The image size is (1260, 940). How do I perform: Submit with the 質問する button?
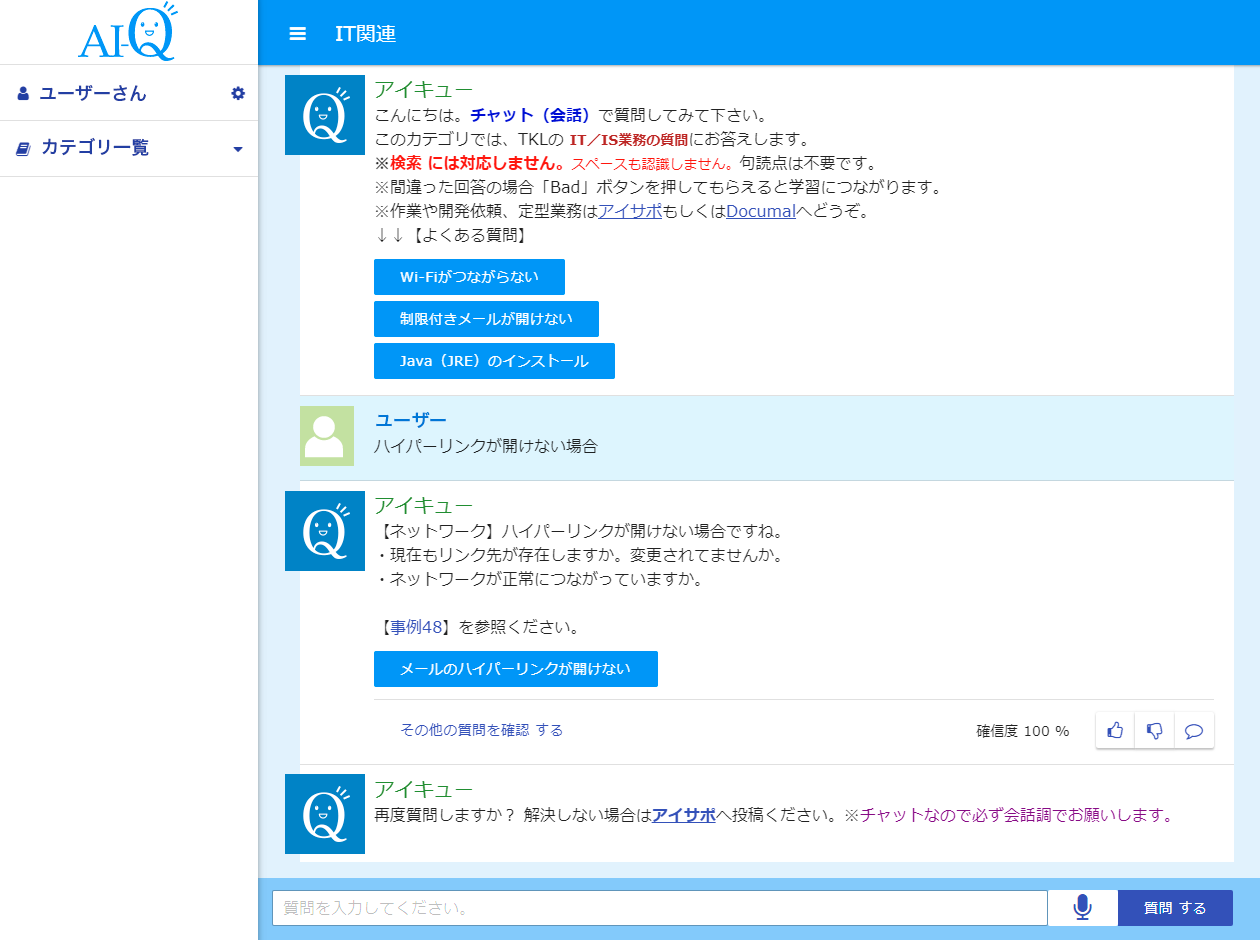(1175, 908)
